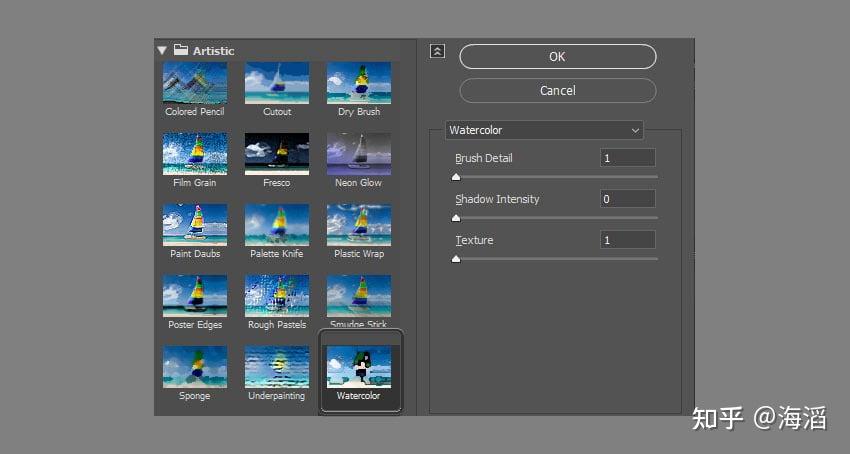Collapse the filter gallery with double-arrow icon
Image resolution: width=850 pixels, height=454 pixels.
click(x=437, y=52)
